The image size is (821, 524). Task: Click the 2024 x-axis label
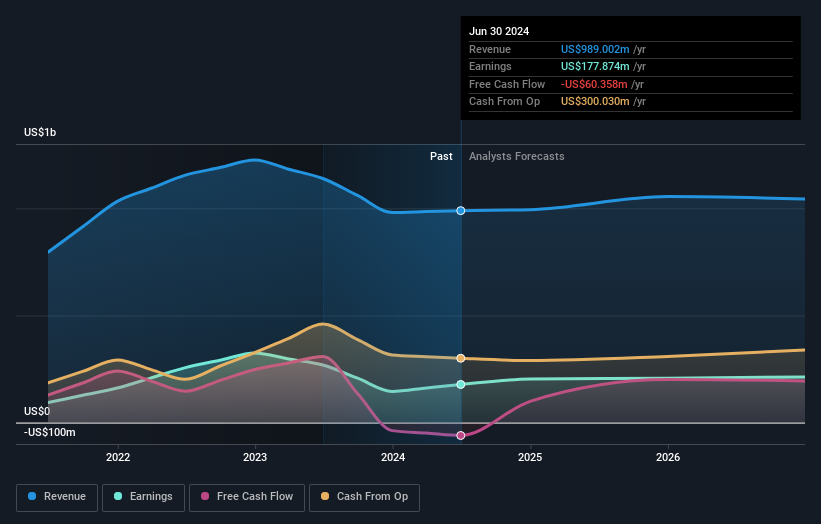pos(393,457)
